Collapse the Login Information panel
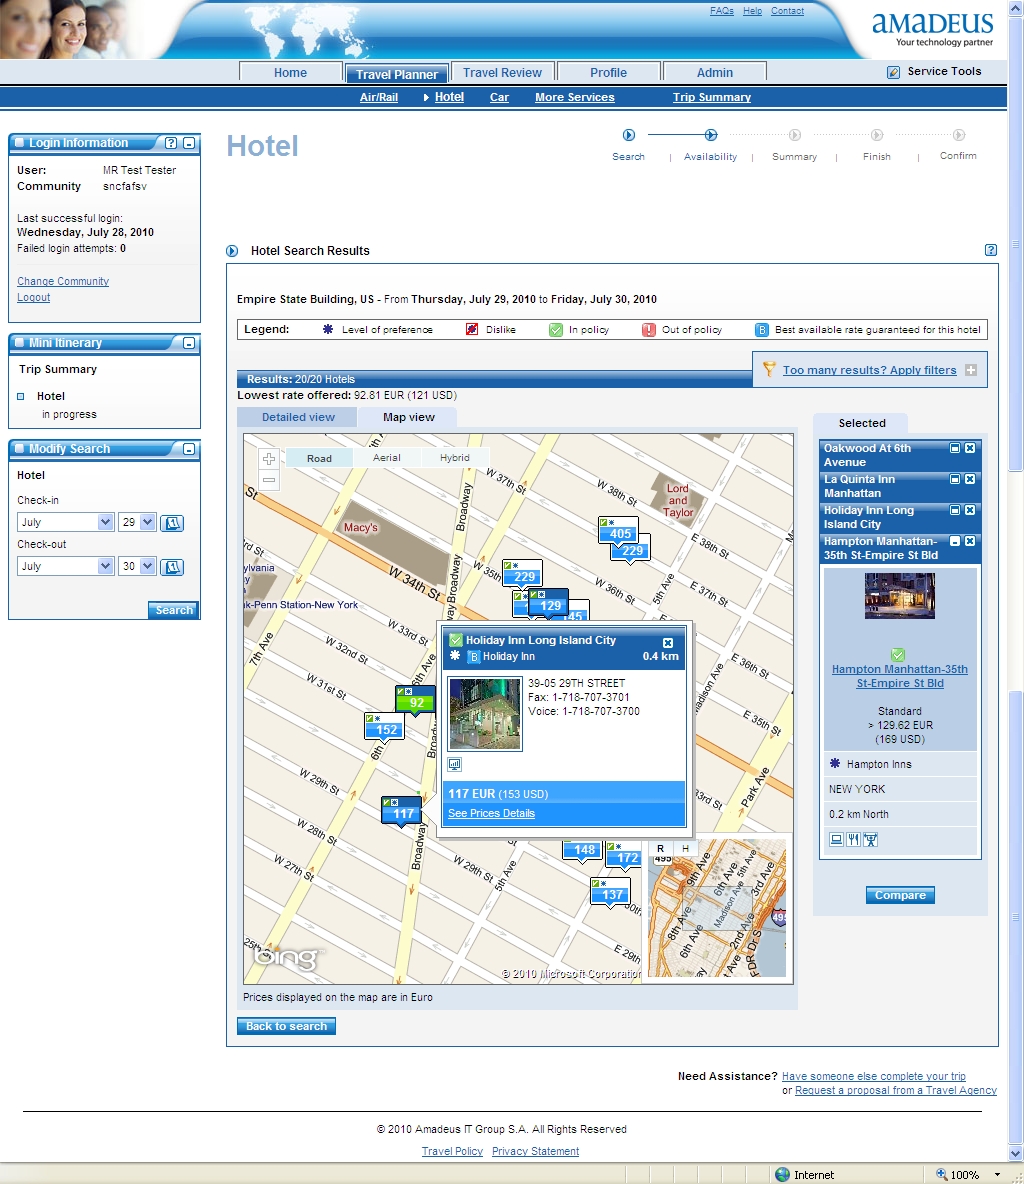The width and height of the screenshot is (1024, 1184). [x=189, y=143]
